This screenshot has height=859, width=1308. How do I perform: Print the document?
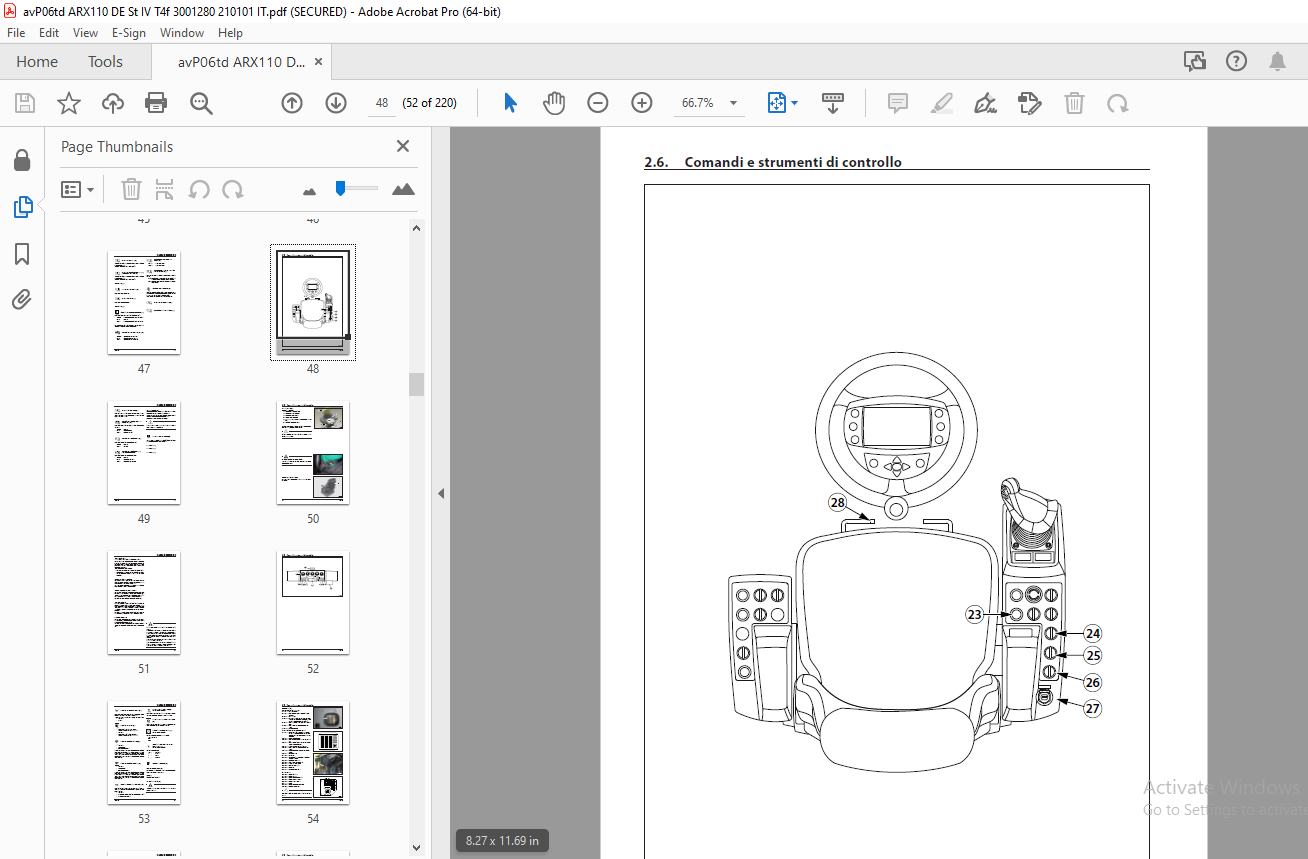[x=156, y=103]
